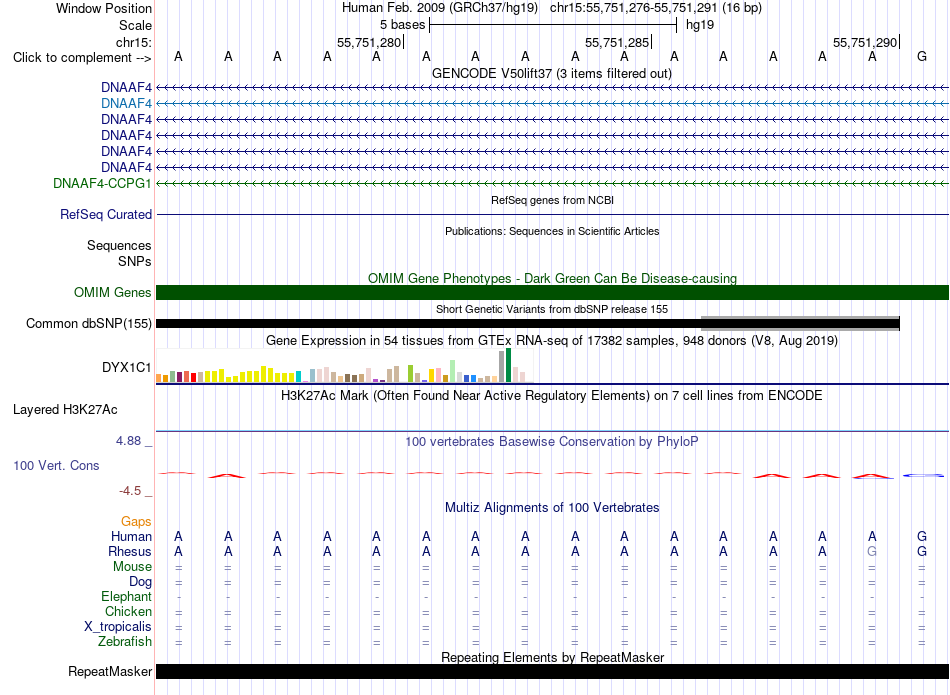Click the light green GTEx expression bar
The height and width of the screenshot is (695, 950).
pos(453,371)
